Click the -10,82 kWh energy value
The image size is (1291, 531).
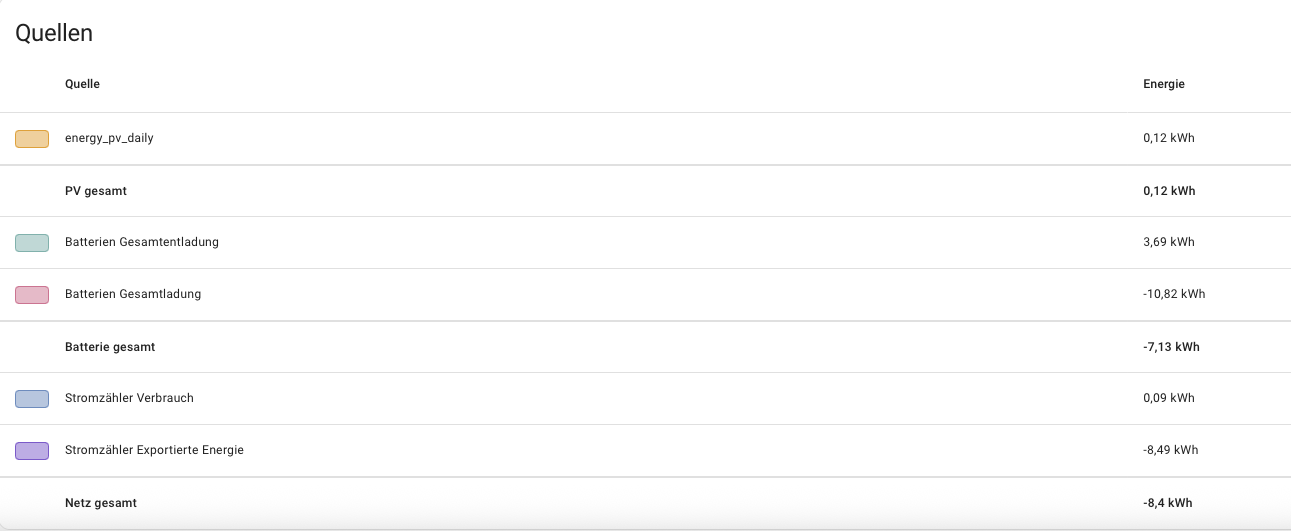1174,295
